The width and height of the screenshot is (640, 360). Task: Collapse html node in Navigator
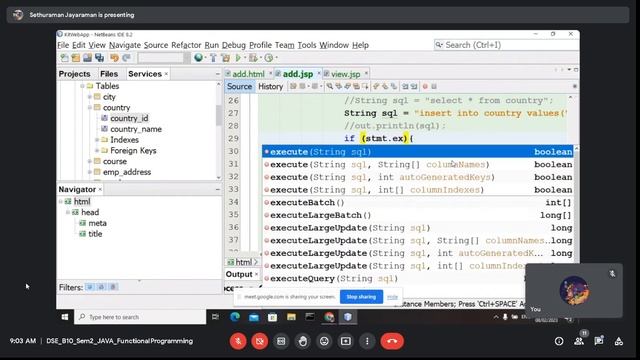(61, 202)
